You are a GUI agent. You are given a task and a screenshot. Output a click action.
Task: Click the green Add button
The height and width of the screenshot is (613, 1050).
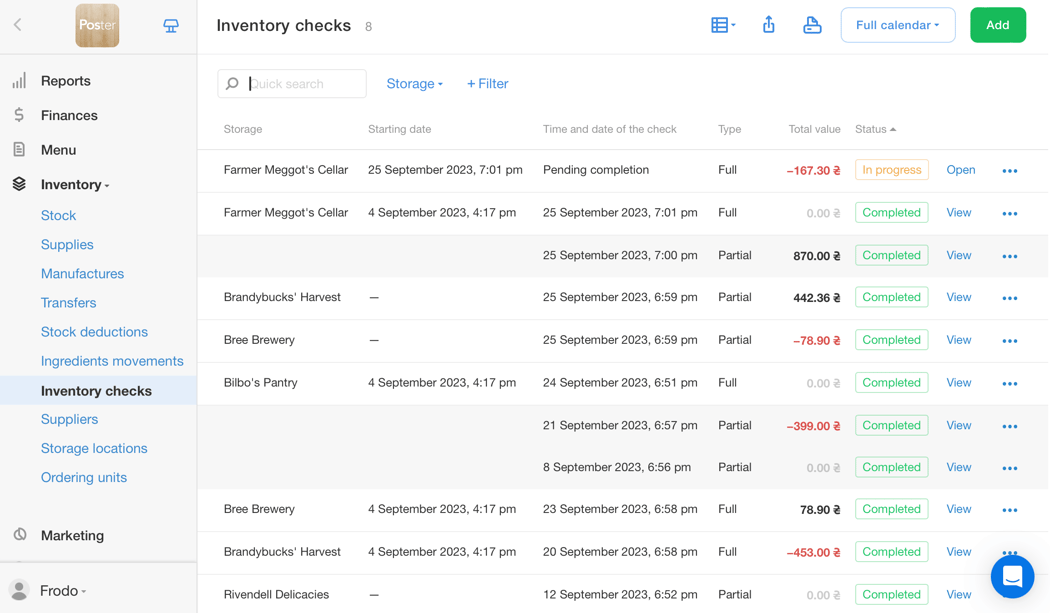[997, 25]
